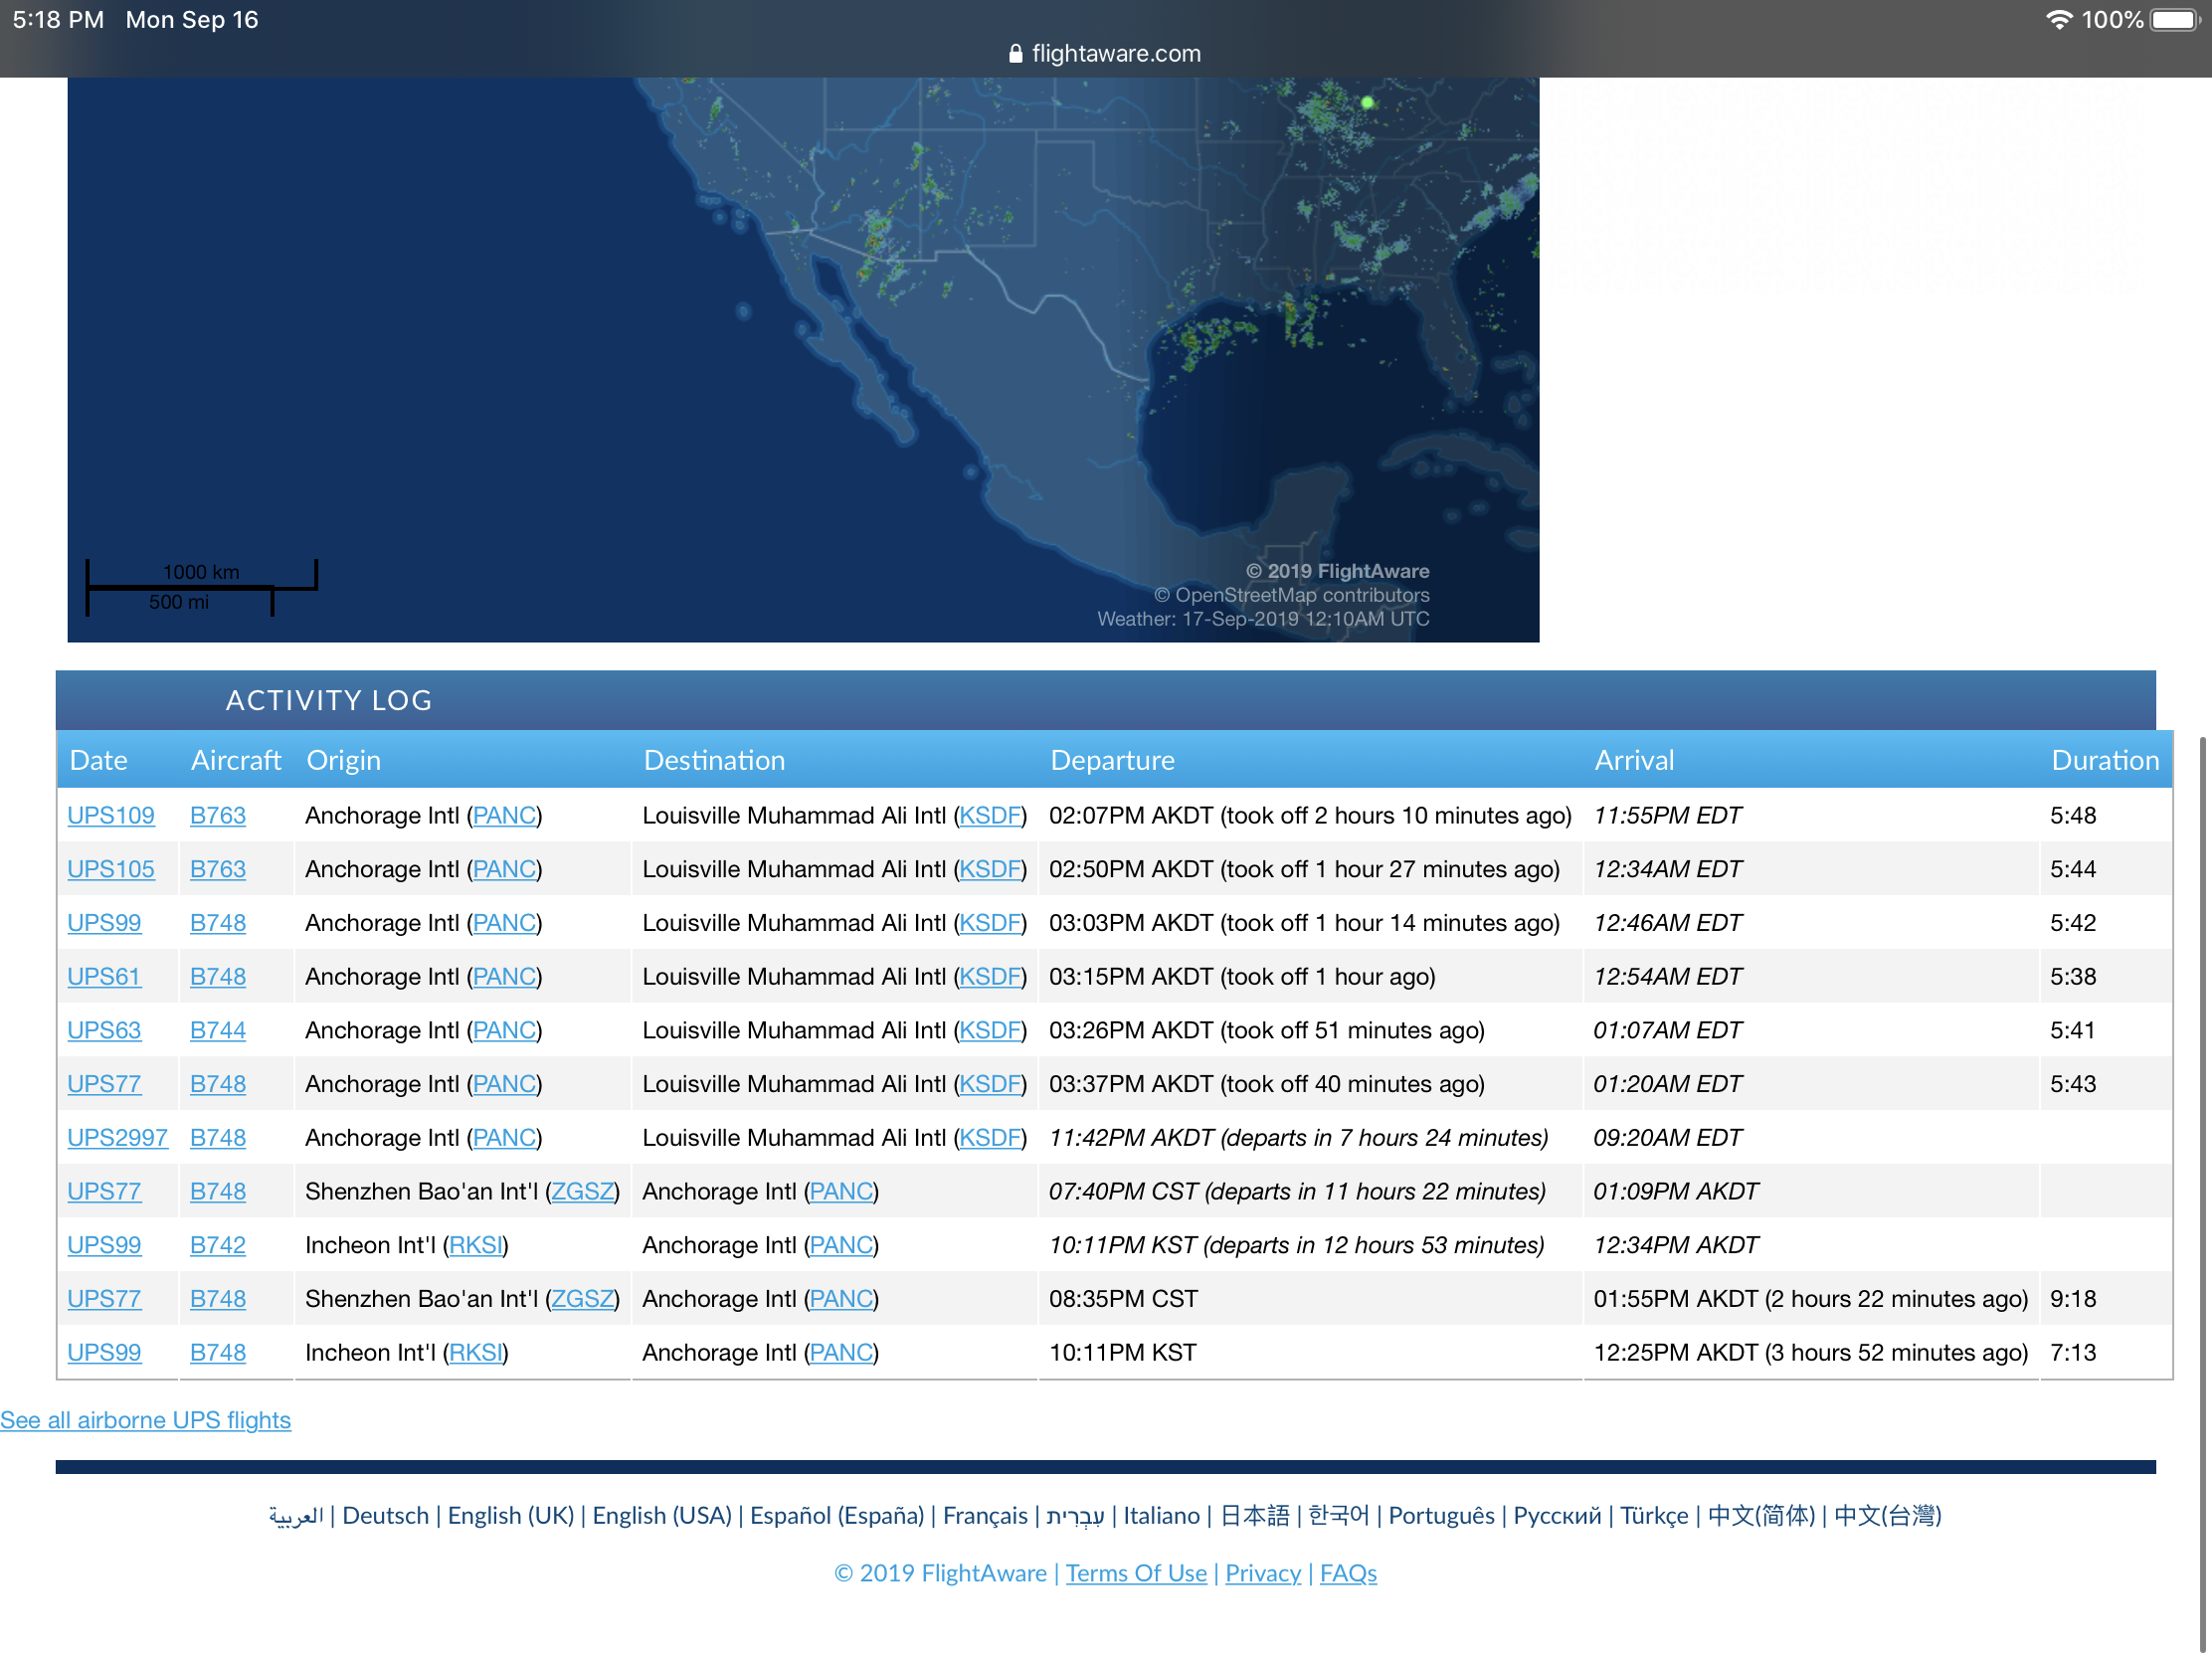Open FAQs link in footer

click(1348, 1574)
